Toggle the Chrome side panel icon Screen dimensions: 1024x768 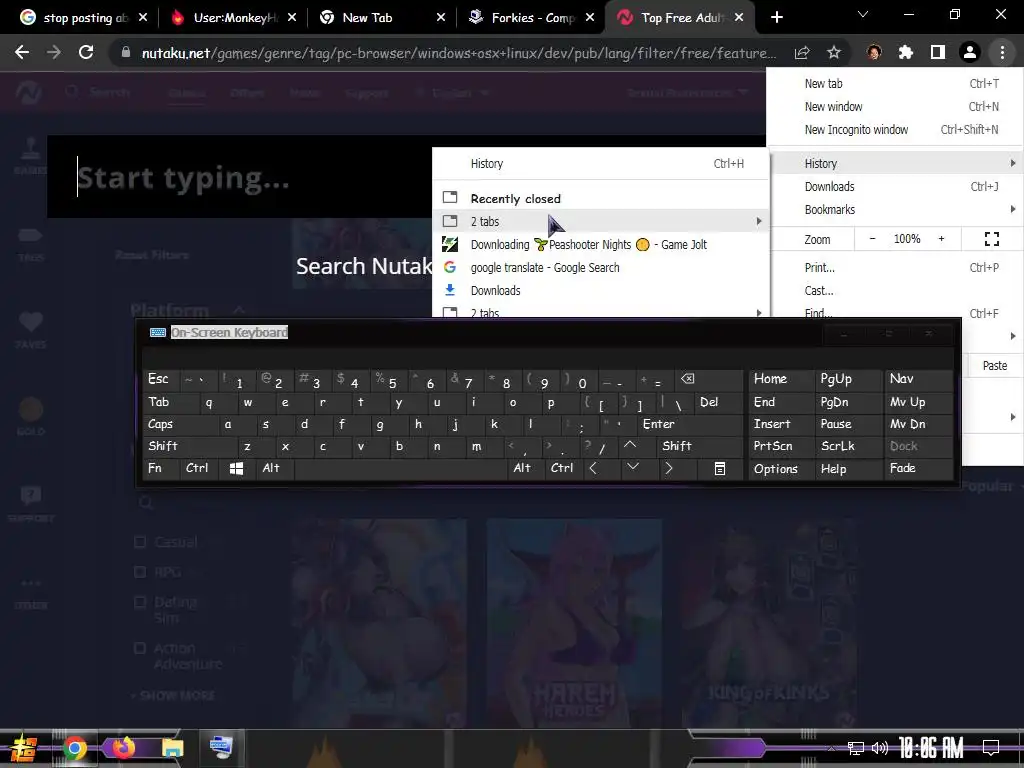[x=938, y=52]
